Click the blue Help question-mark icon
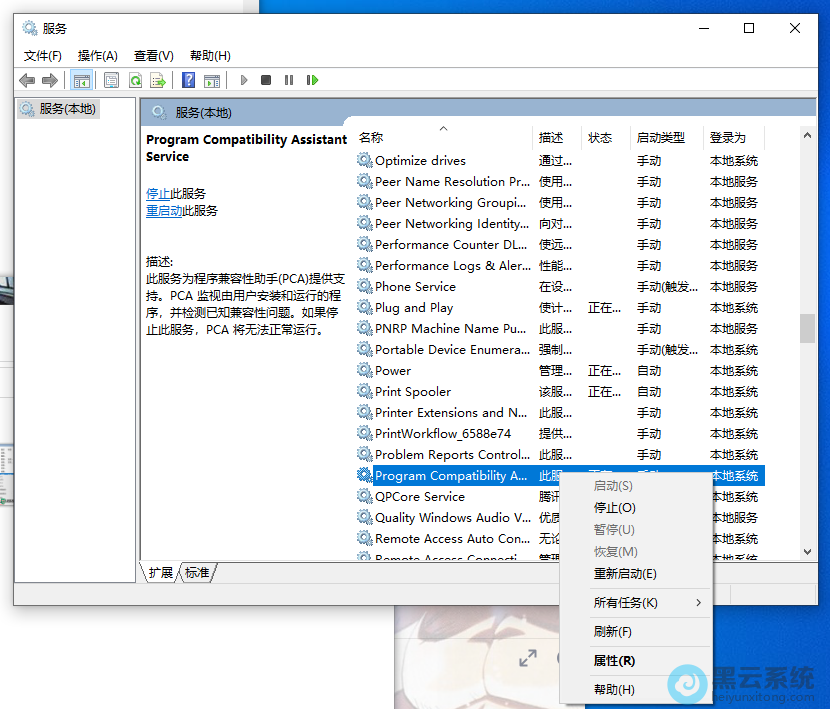The height and width of the screenshot is (709, 830). pos(188,80)
